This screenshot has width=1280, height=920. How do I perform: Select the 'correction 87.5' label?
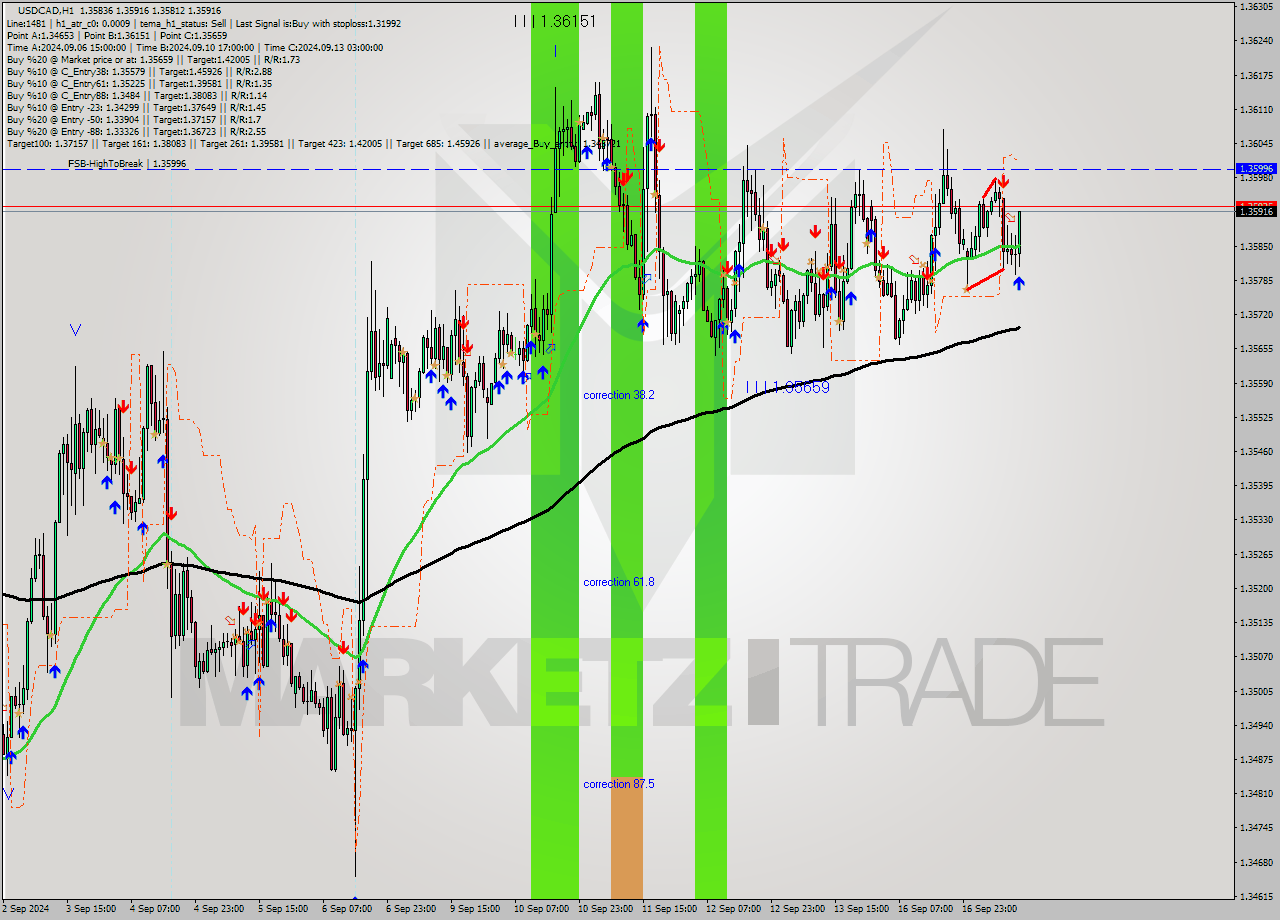(x=619, y=784)
